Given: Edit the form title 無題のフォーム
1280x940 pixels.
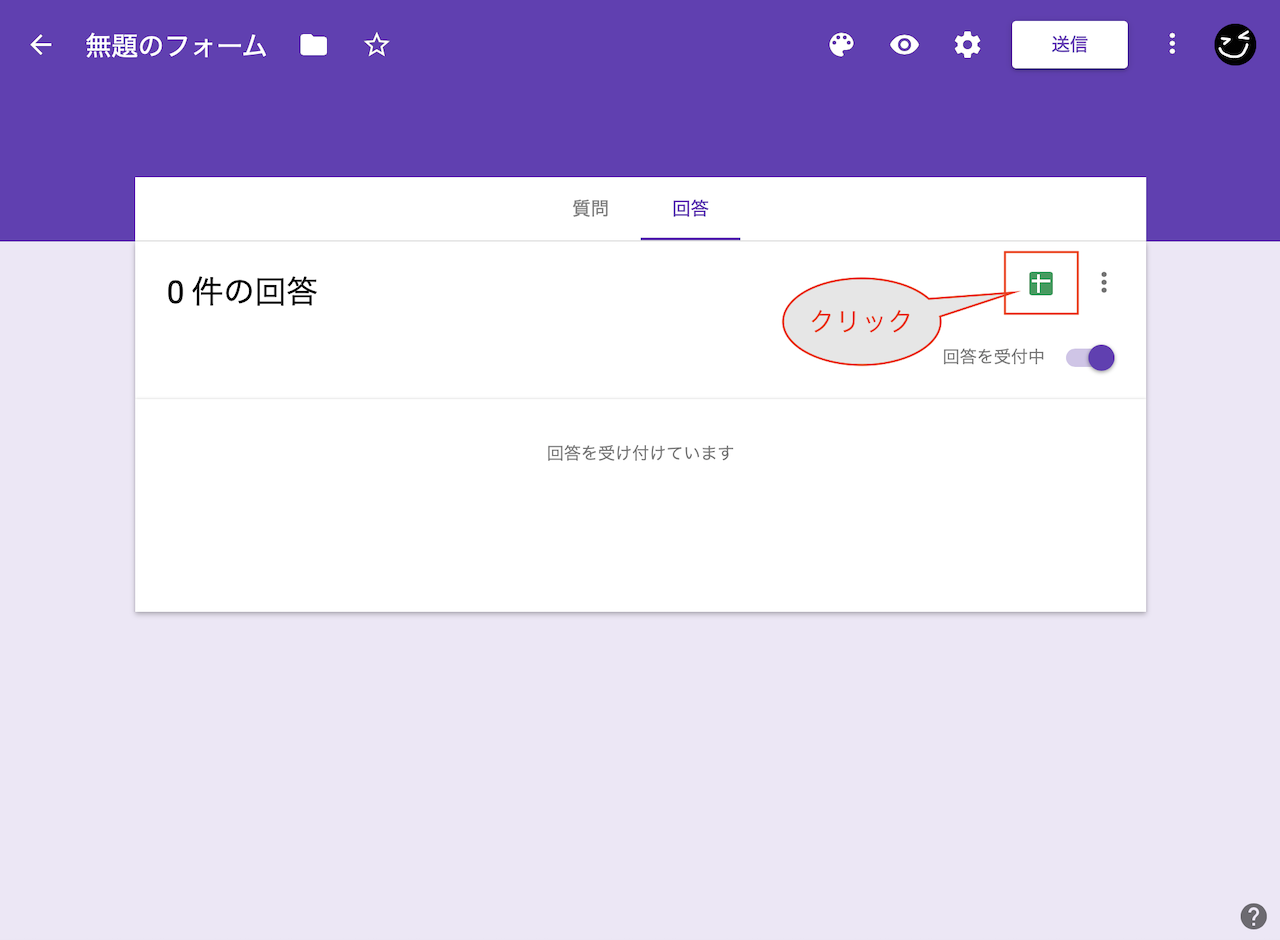Looking at the screenshot, I should [x=176, y=46].
